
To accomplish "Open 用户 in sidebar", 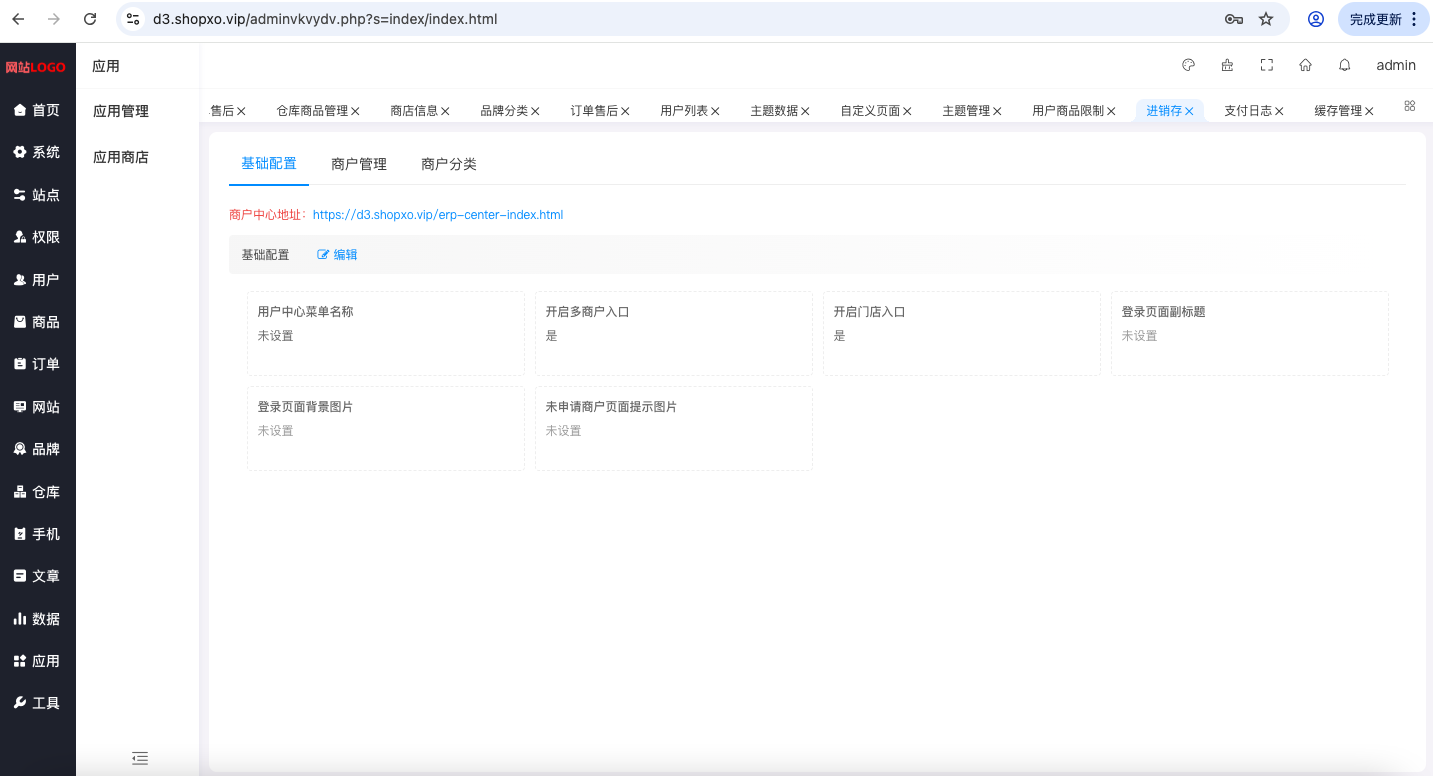I will 38,280.
